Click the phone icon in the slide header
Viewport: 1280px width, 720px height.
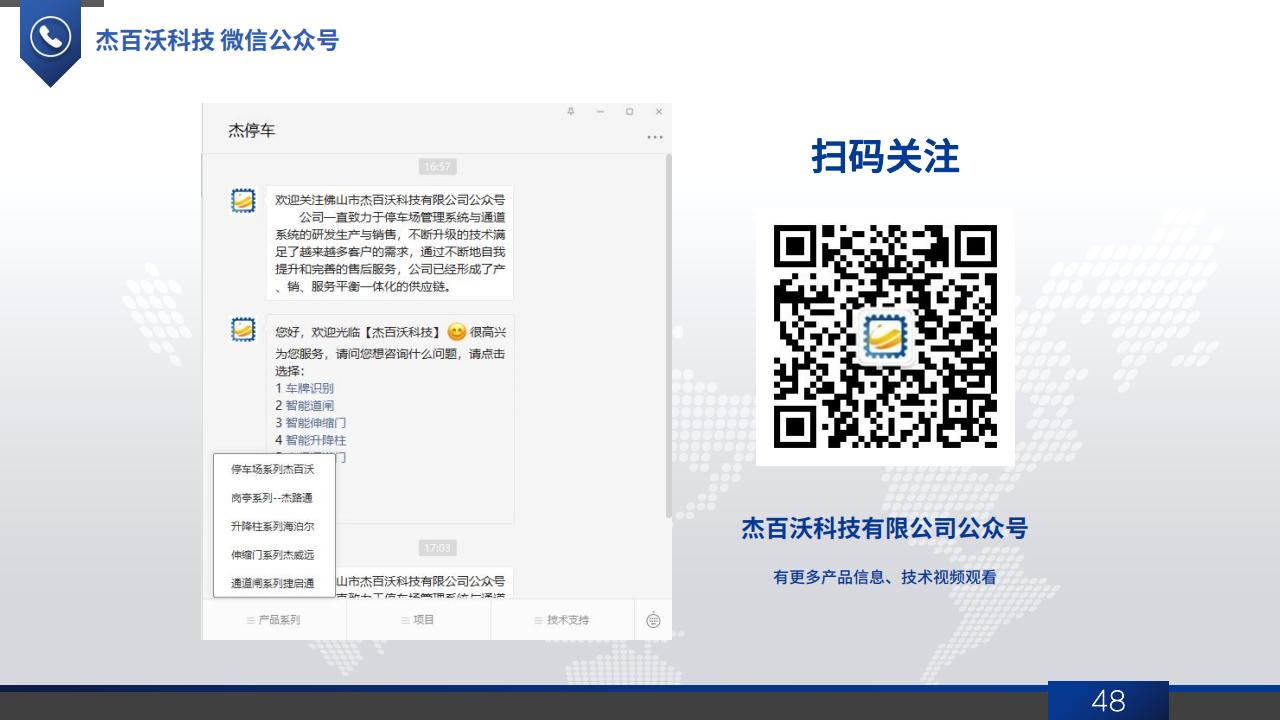(x=50, y=38)
